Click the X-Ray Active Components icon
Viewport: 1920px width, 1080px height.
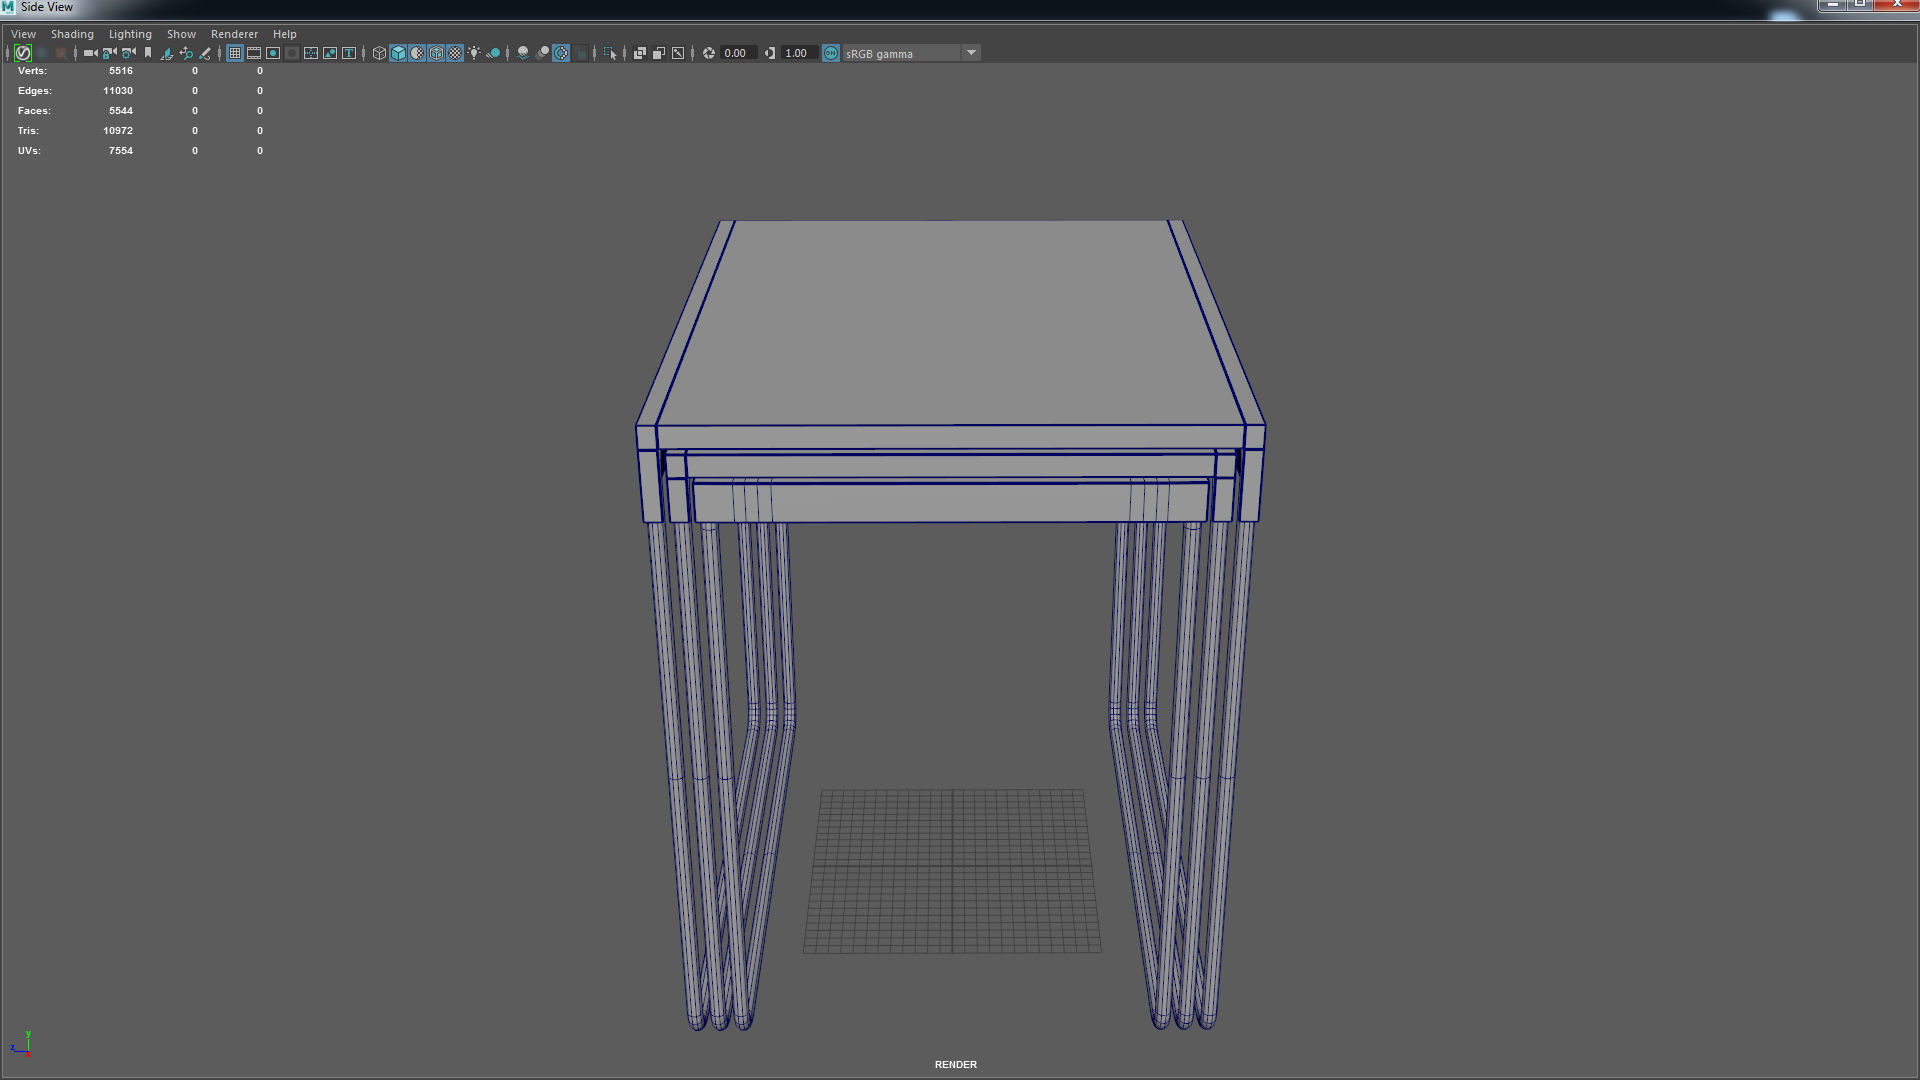659,53
